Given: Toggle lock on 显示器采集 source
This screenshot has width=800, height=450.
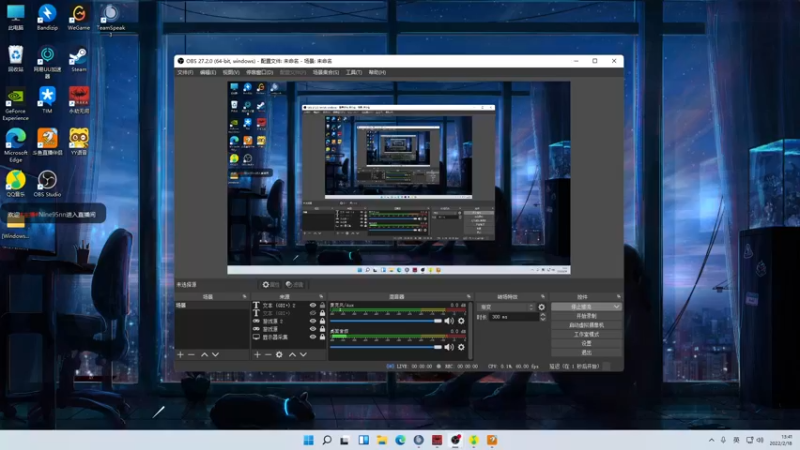Looking at the screenshot, I should (x=322, y=337).
